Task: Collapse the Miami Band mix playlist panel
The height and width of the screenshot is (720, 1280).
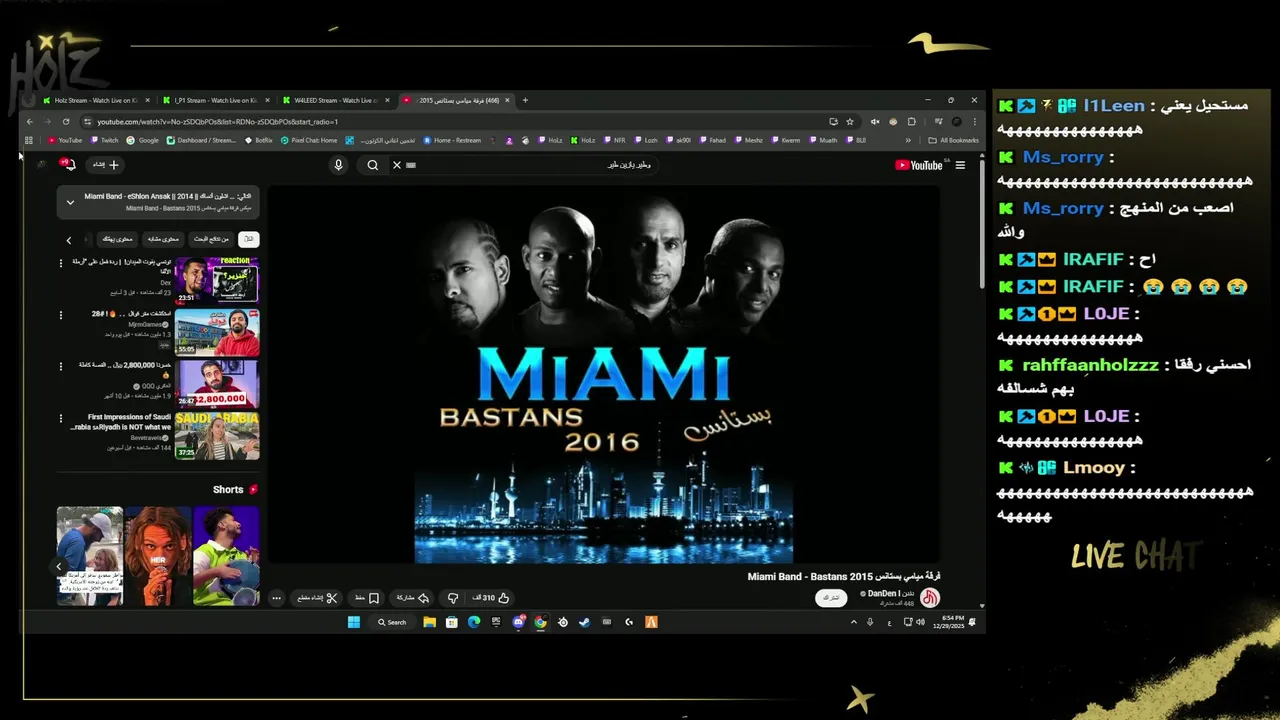Action: (70, 202)
